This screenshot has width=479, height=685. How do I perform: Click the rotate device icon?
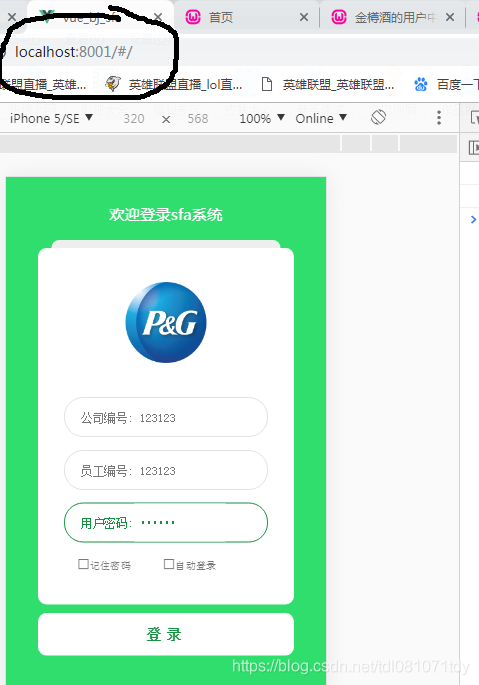point(378,117)
